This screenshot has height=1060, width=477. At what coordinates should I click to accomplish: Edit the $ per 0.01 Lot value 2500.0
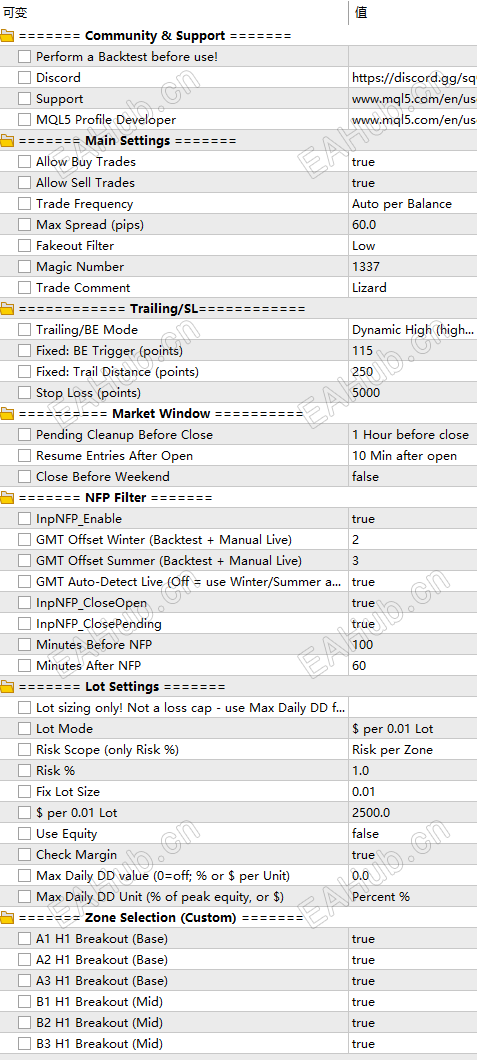(371, 813)
